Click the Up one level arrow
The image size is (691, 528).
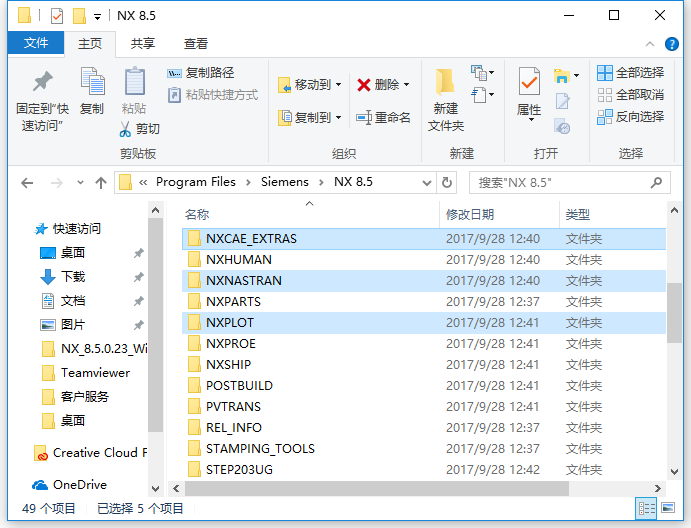point(101,182)
